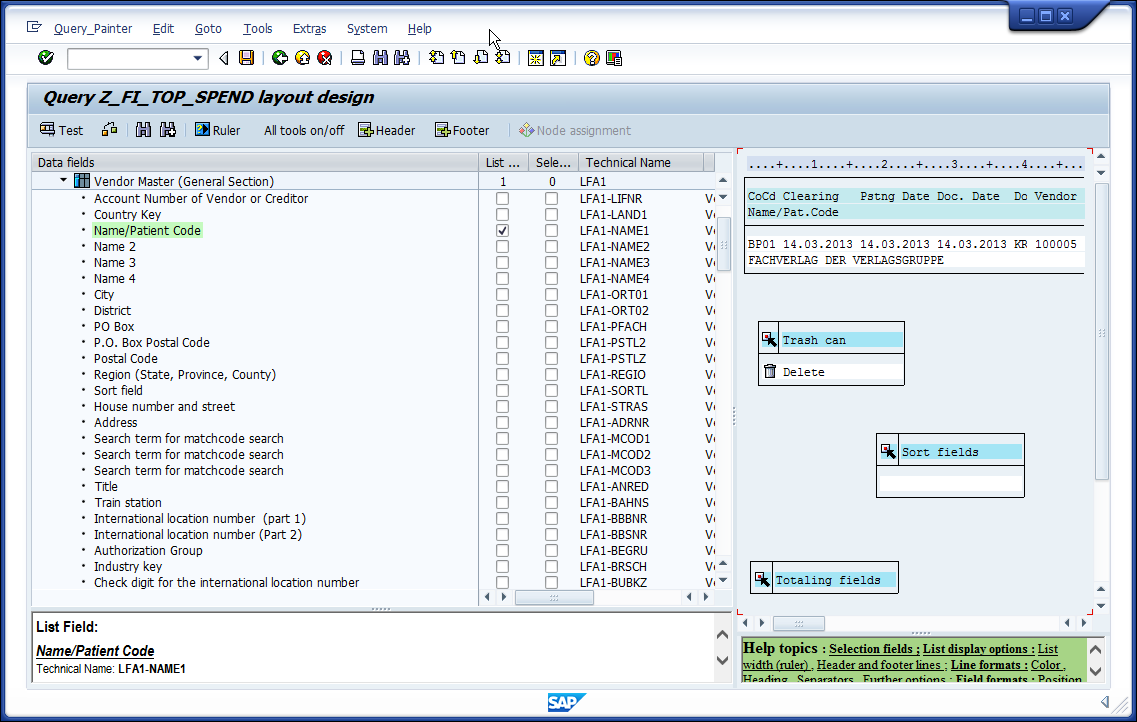Click the Find Next binoculars icon in top toolbar

coord(402,58)
